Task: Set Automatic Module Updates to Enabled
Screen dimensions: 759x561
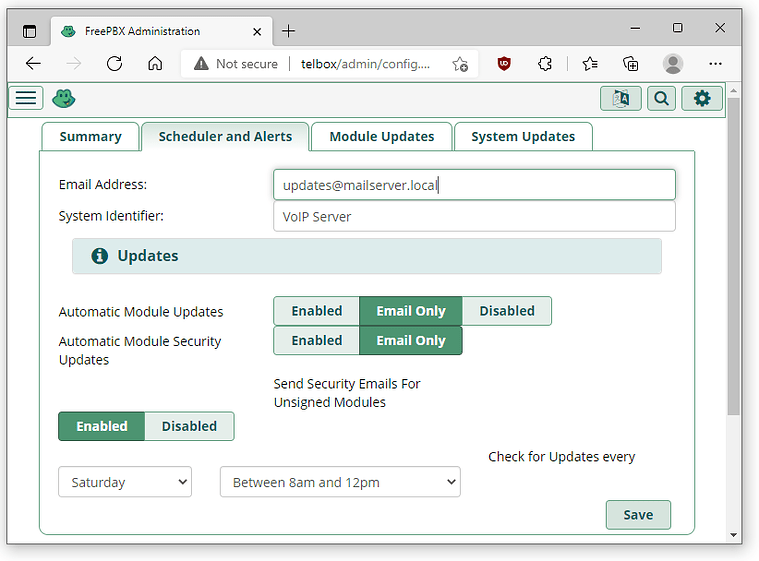Action: (316, 311)
